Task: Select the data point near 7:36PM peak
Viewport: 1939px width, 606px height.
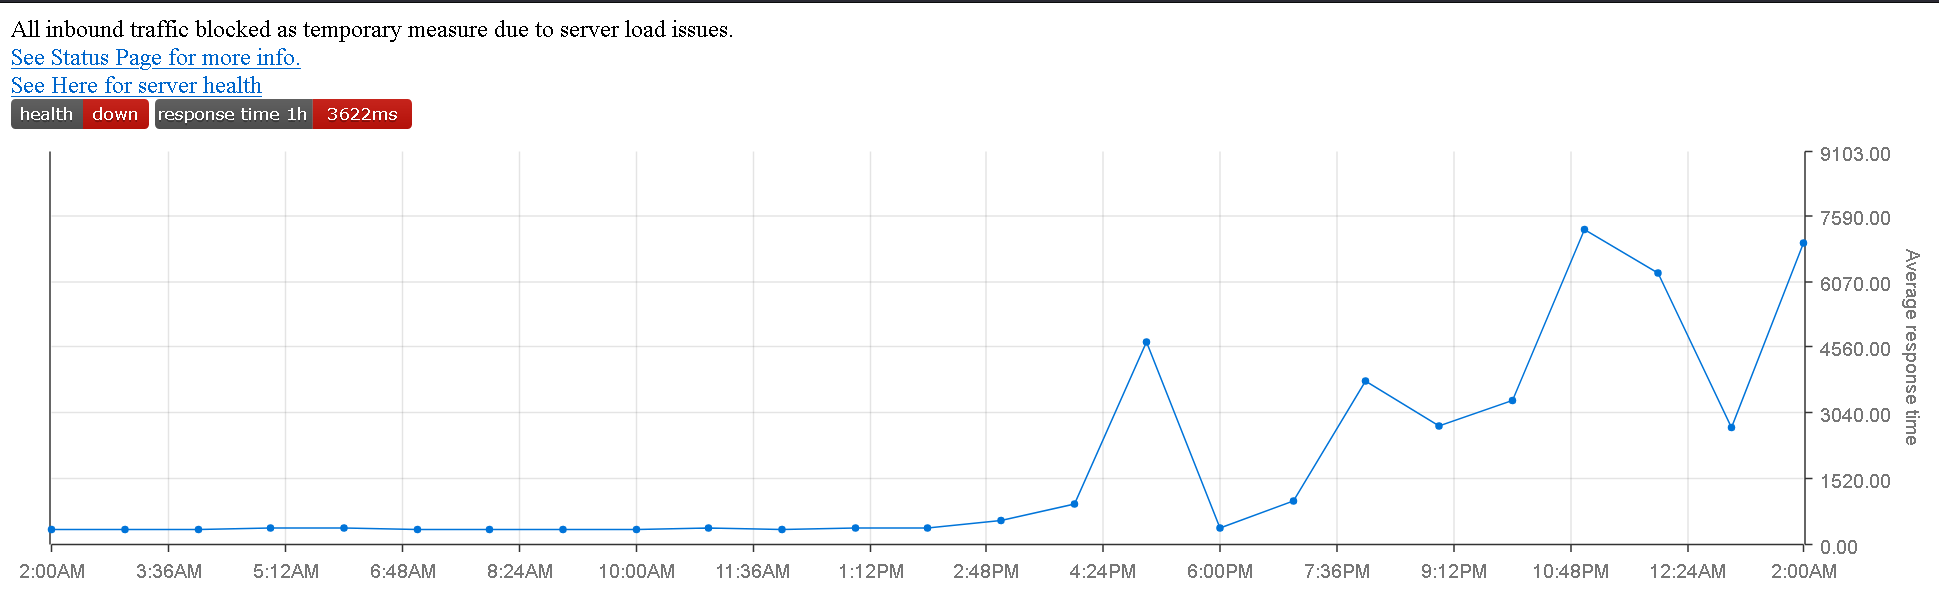Action: 1365,381
